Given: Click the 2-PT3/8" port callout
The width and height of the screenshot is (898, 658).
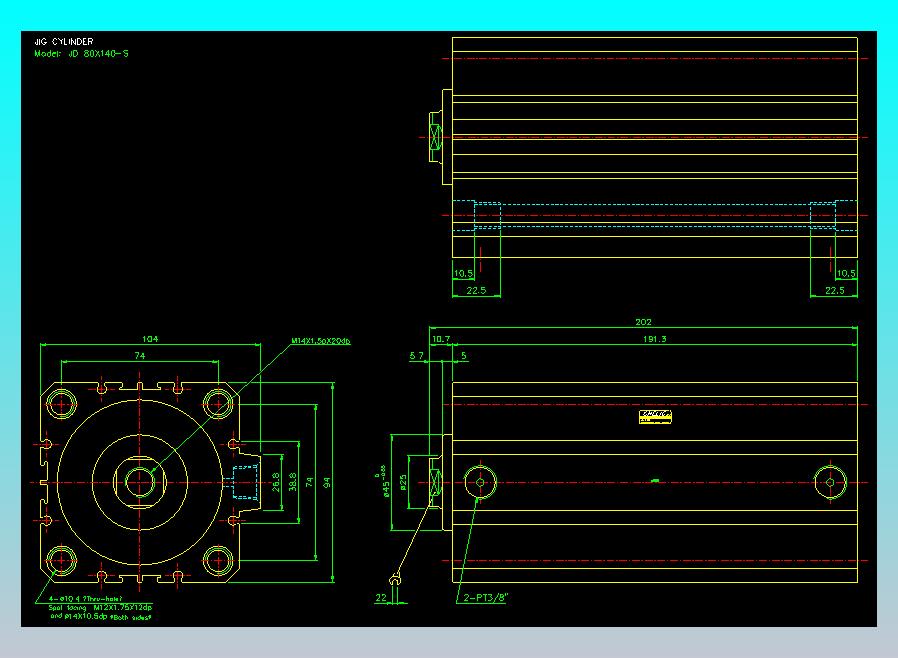Looking at the screenshot, I should (486, 598).
